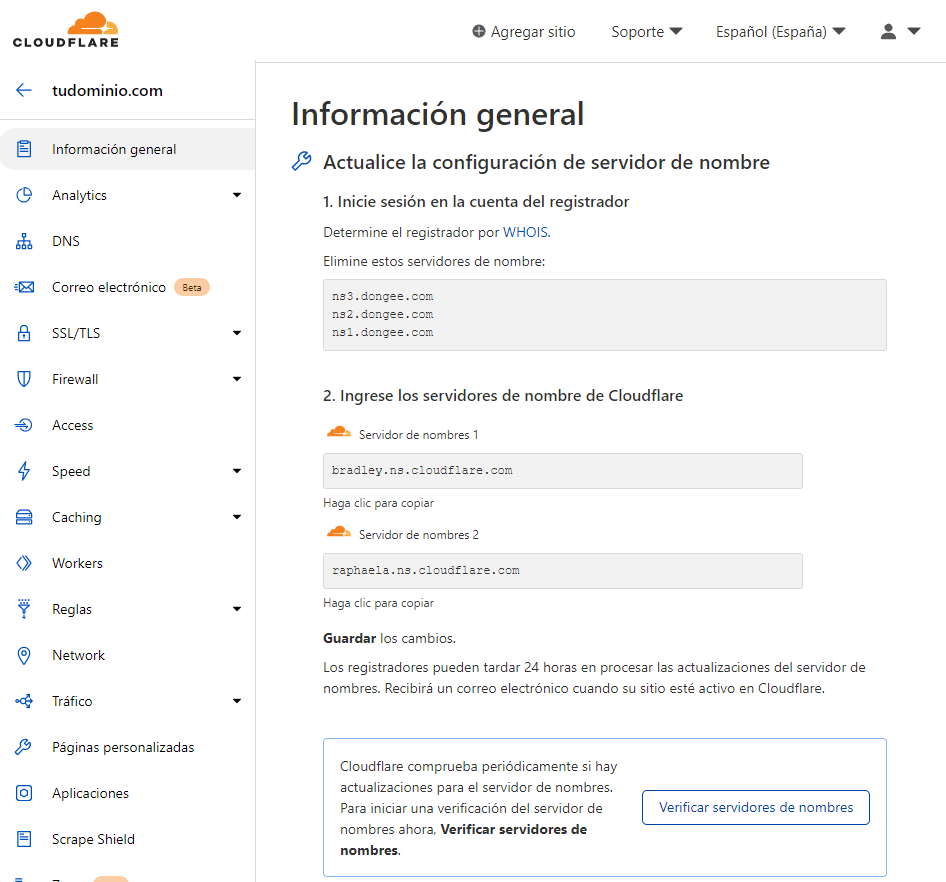The width and height of the screenshot is (946, 882).
Task: Click the Tráfico routing icon
Action: coord(24,701)
